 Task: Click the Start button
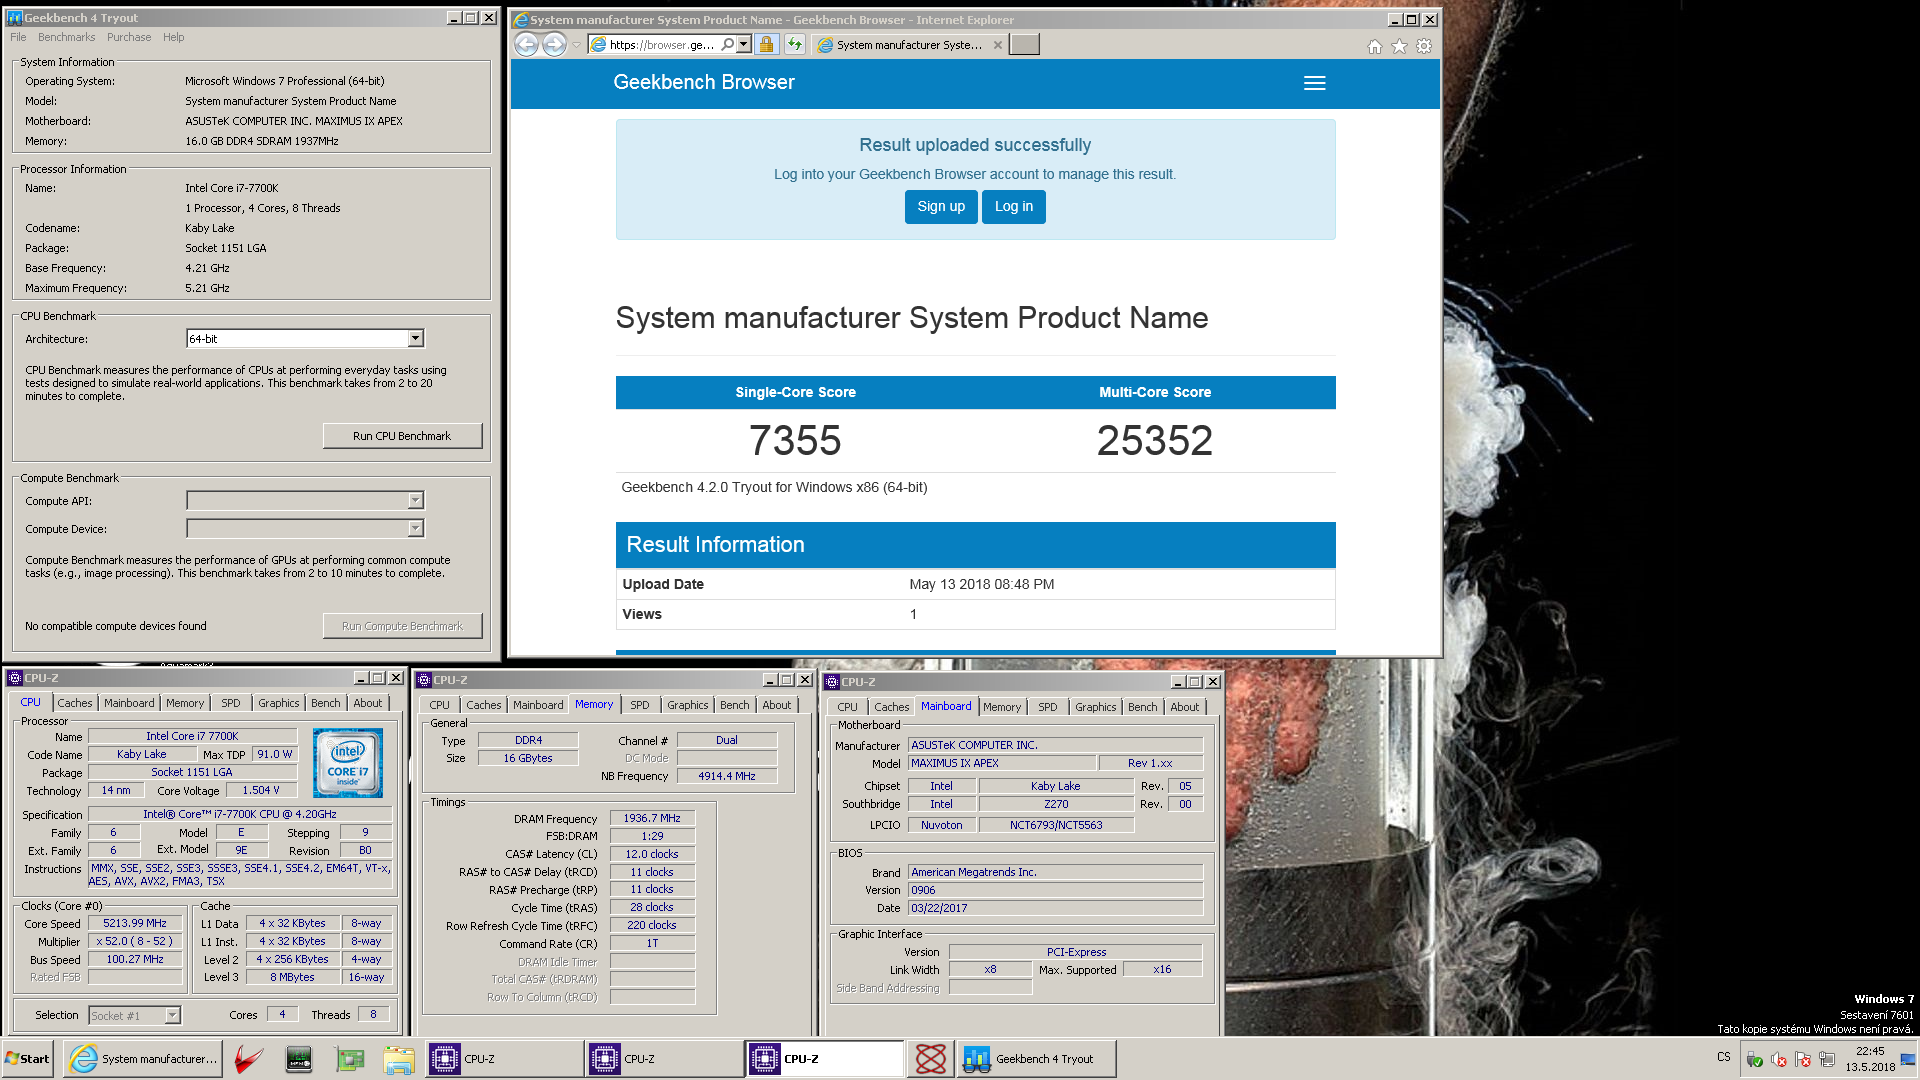[28, 1059]
